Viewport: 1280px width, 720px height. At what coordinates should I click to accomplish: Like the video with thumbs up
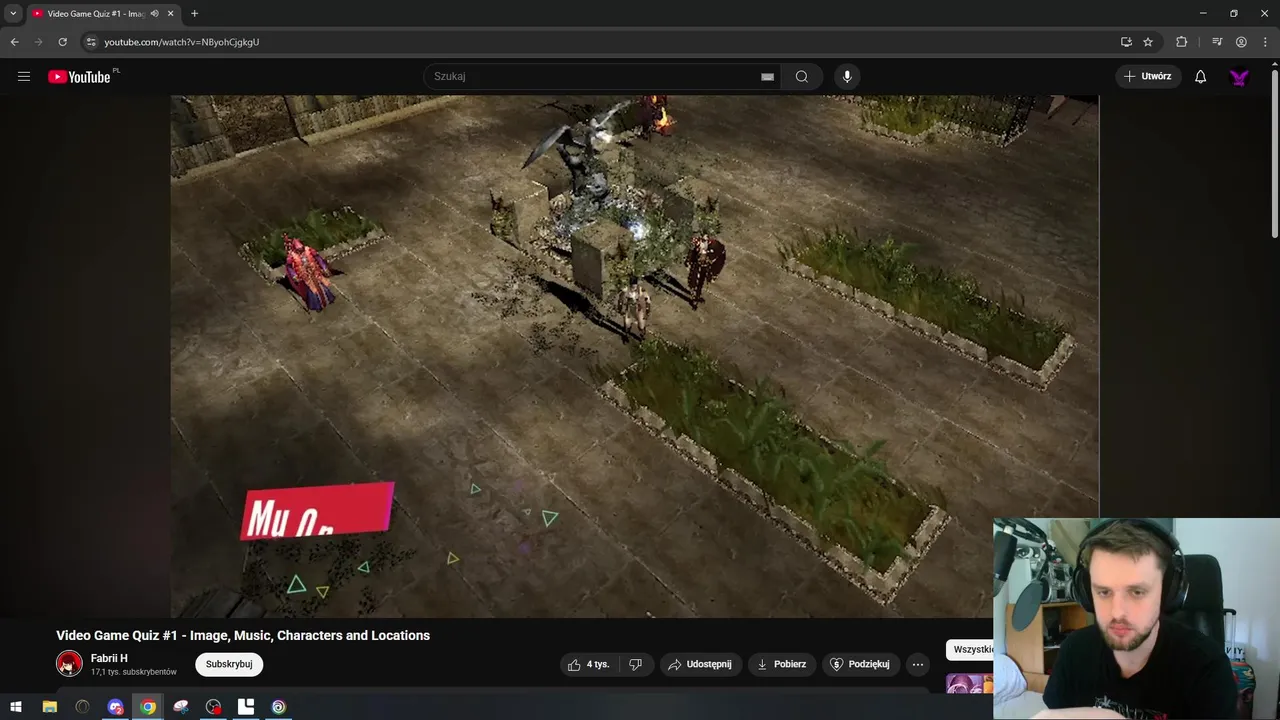(x=588, y=664)
